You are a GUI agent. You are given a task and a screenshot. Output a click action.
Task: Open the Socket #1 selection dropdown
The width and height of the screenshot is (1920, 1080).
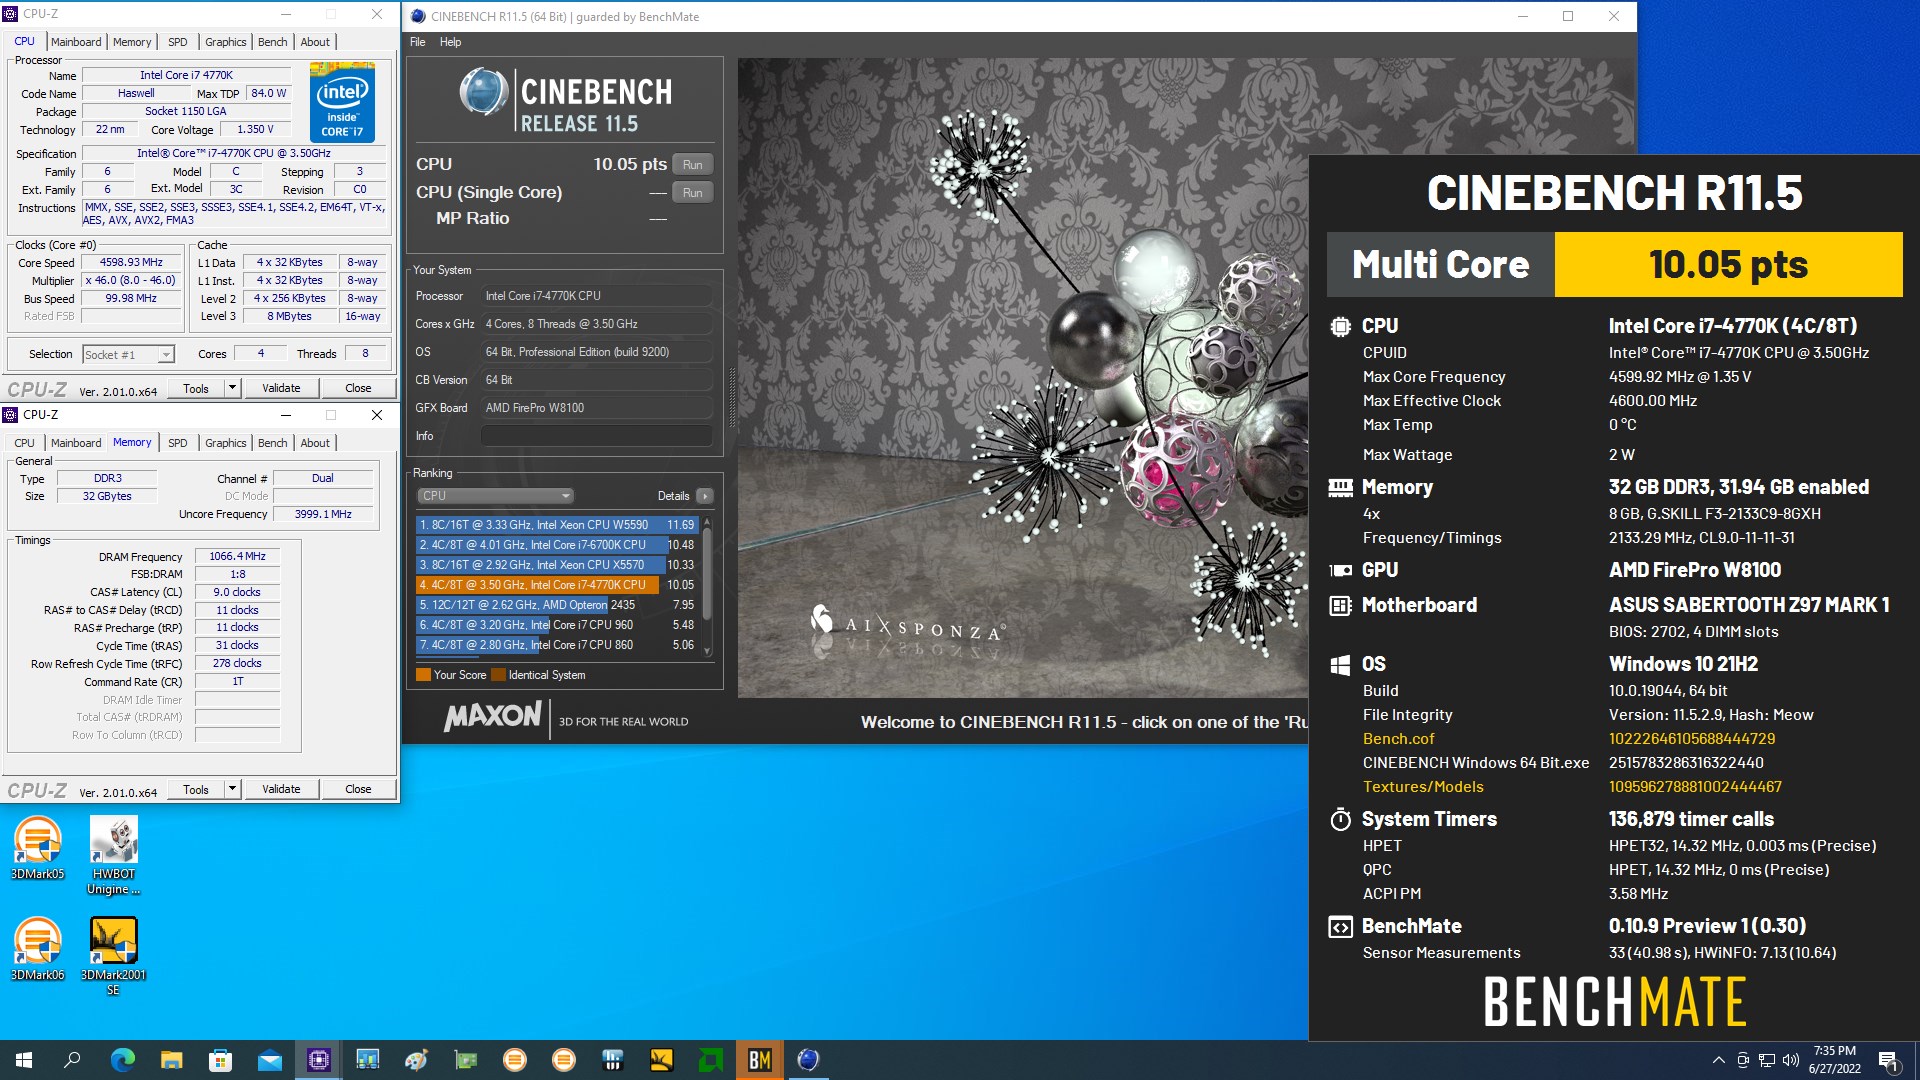[128, 354]
